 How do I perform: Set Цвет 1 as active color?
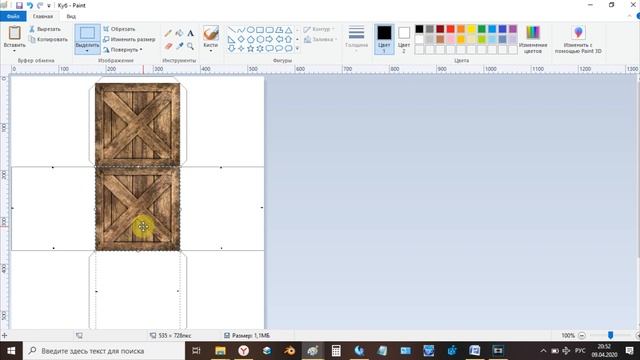384,39
